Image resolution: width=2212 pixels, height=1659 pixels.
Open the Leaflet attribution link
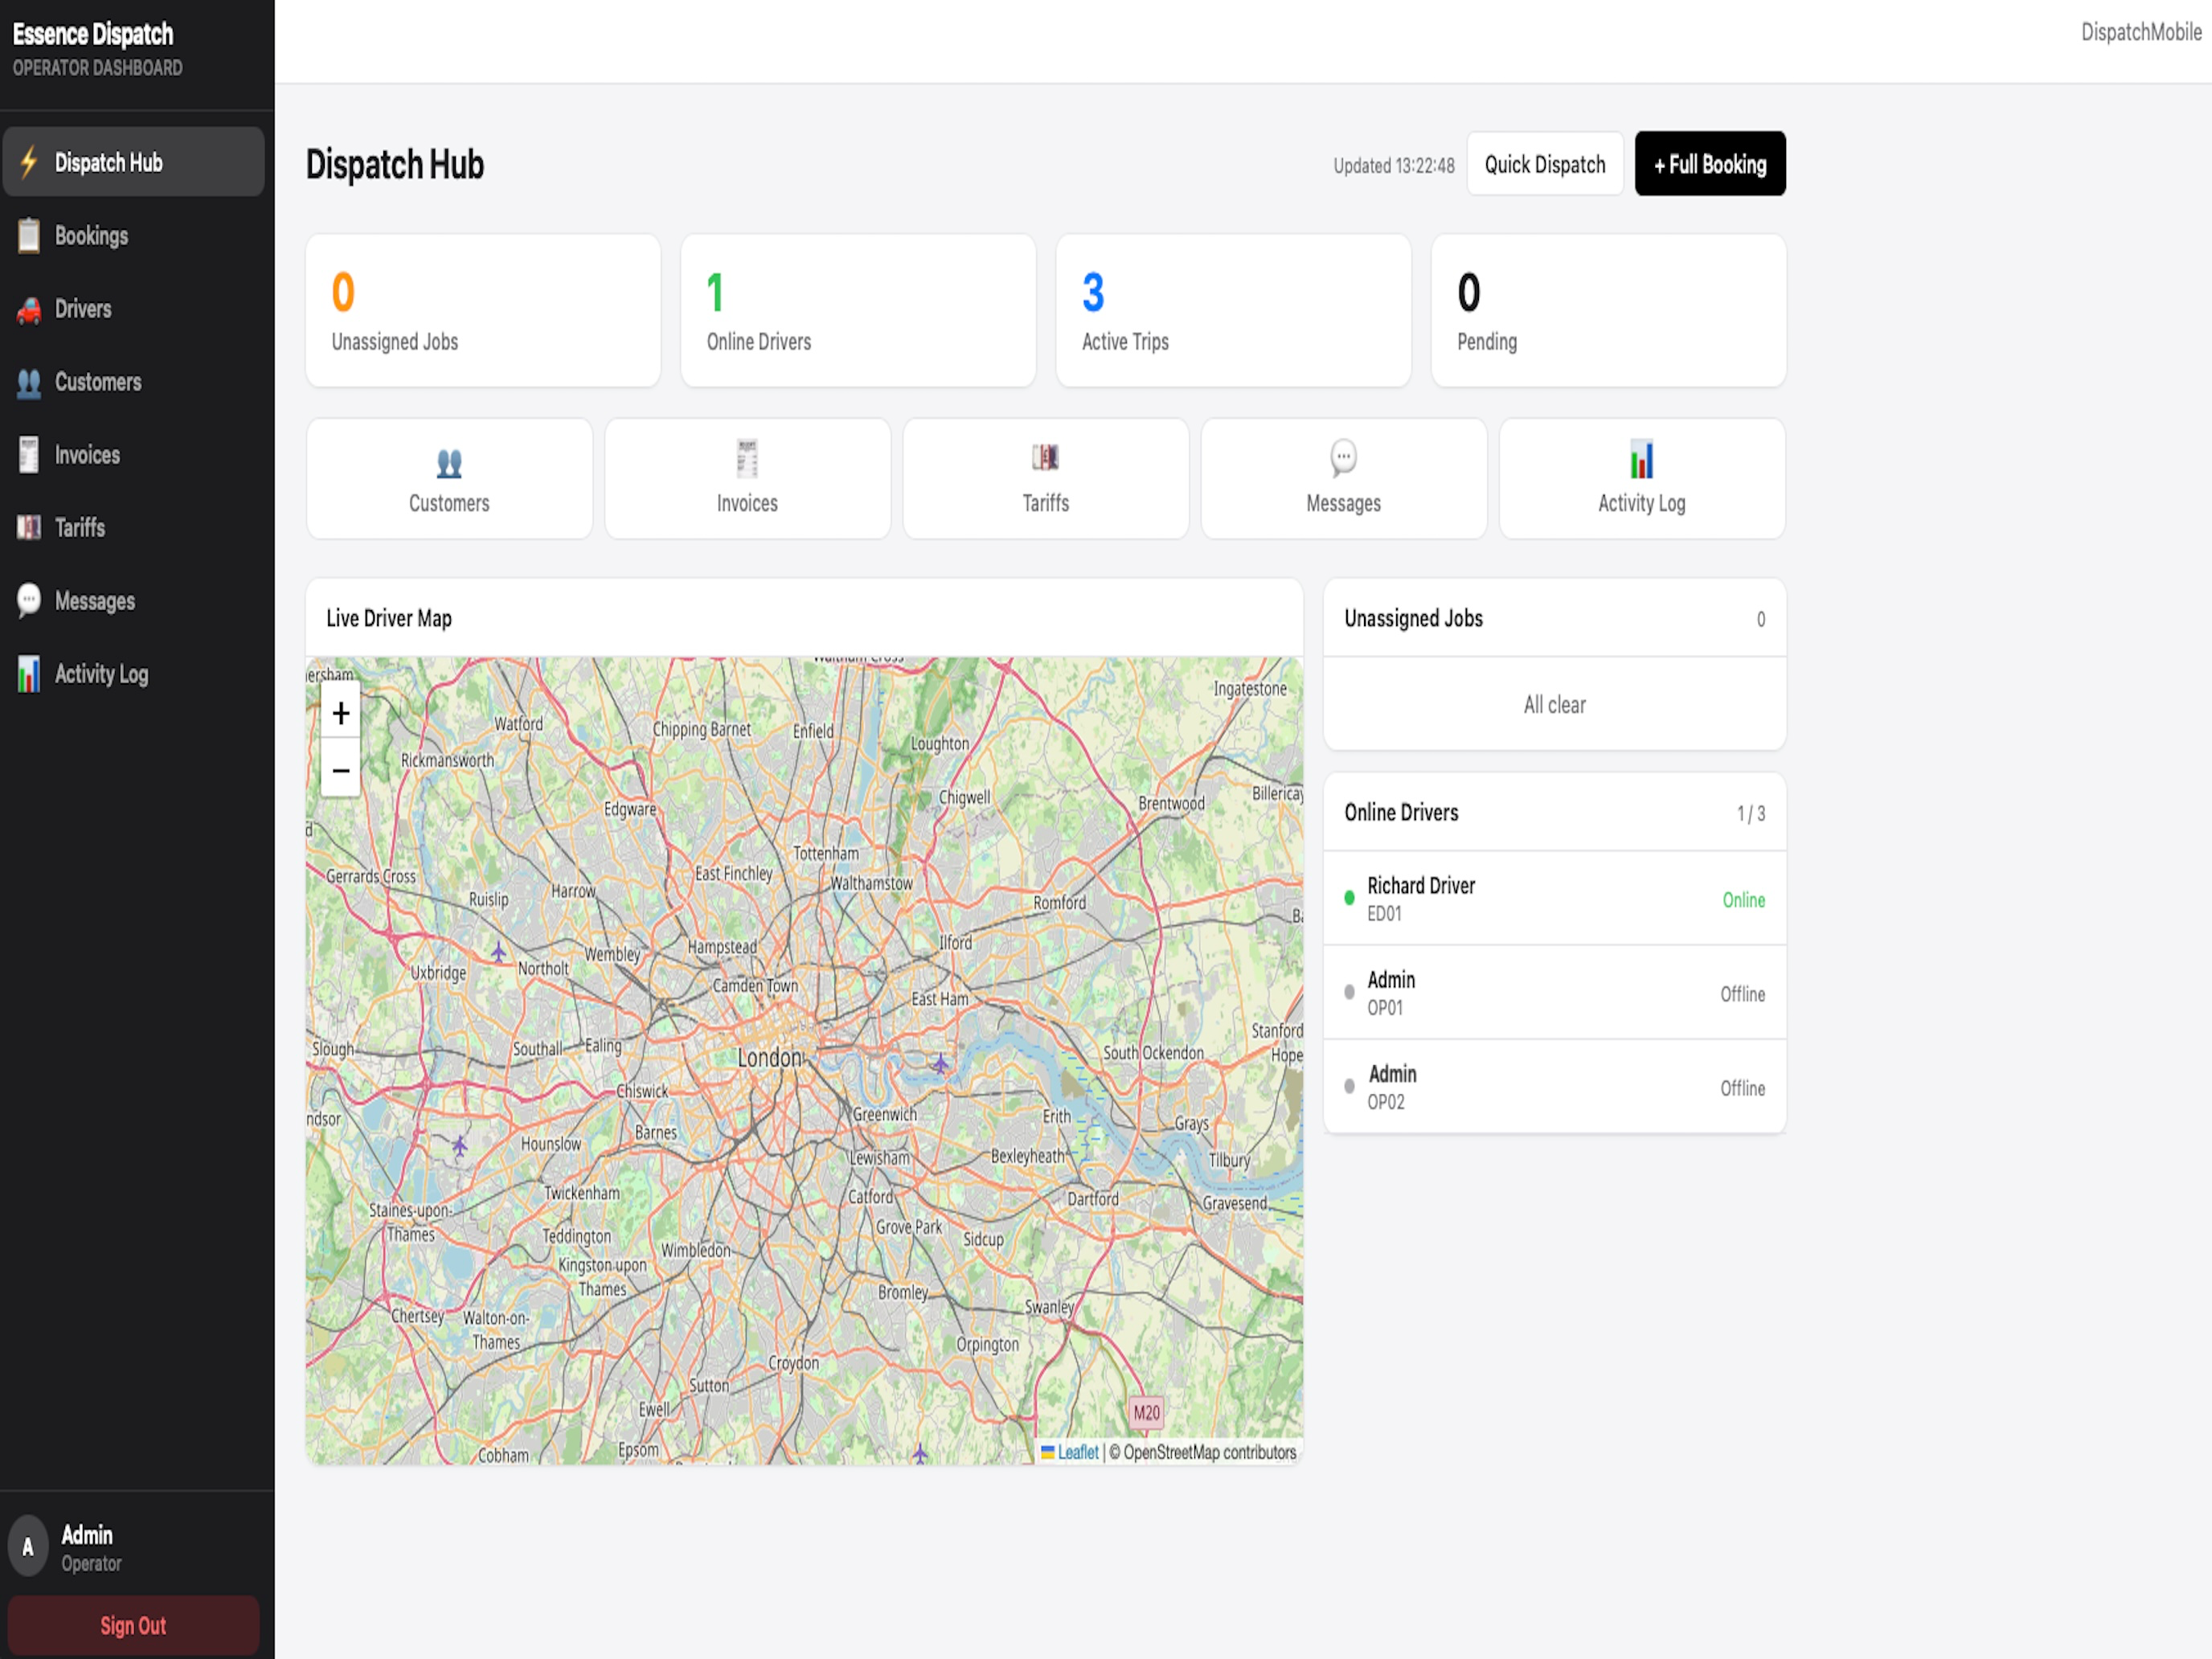point(1077,1452)
